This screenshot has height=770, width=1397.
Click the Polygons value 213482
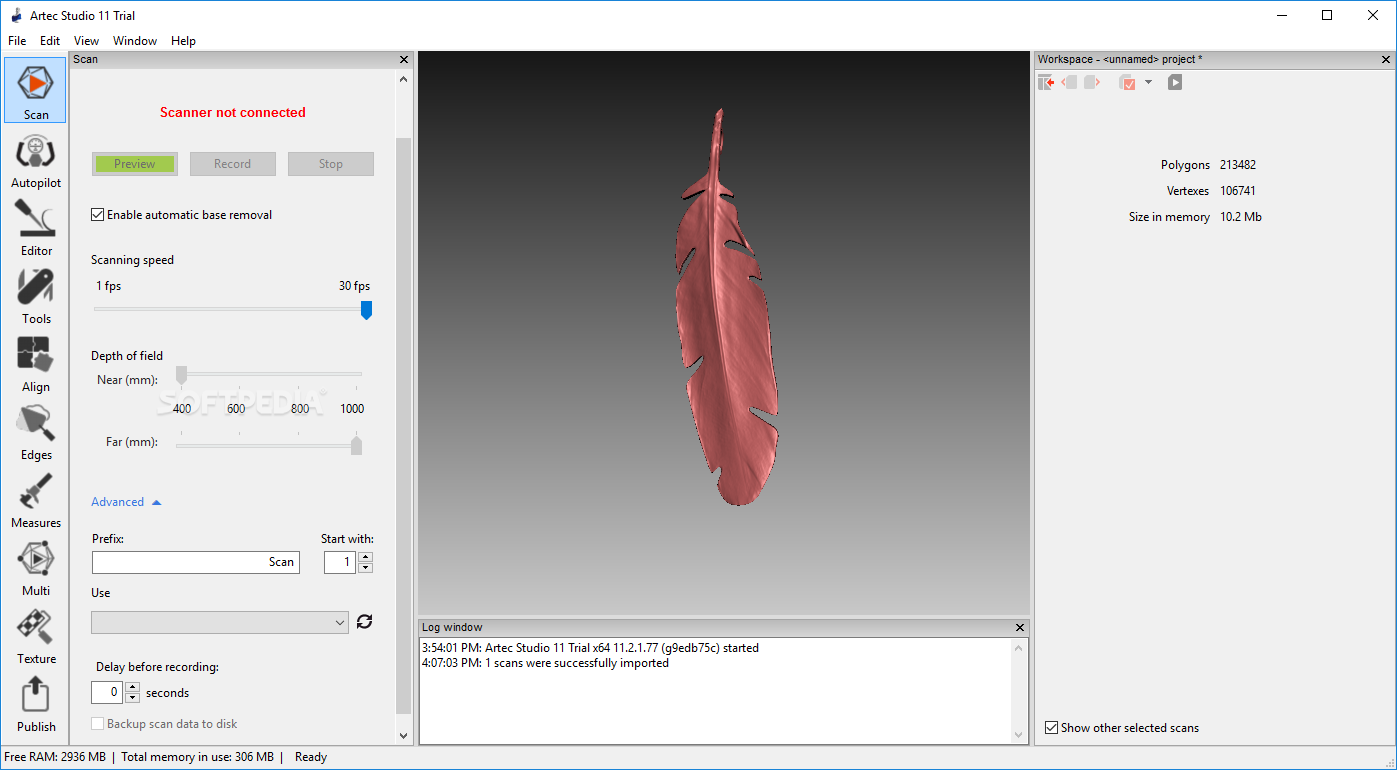pyautogui.click(x=1238, y=165)
